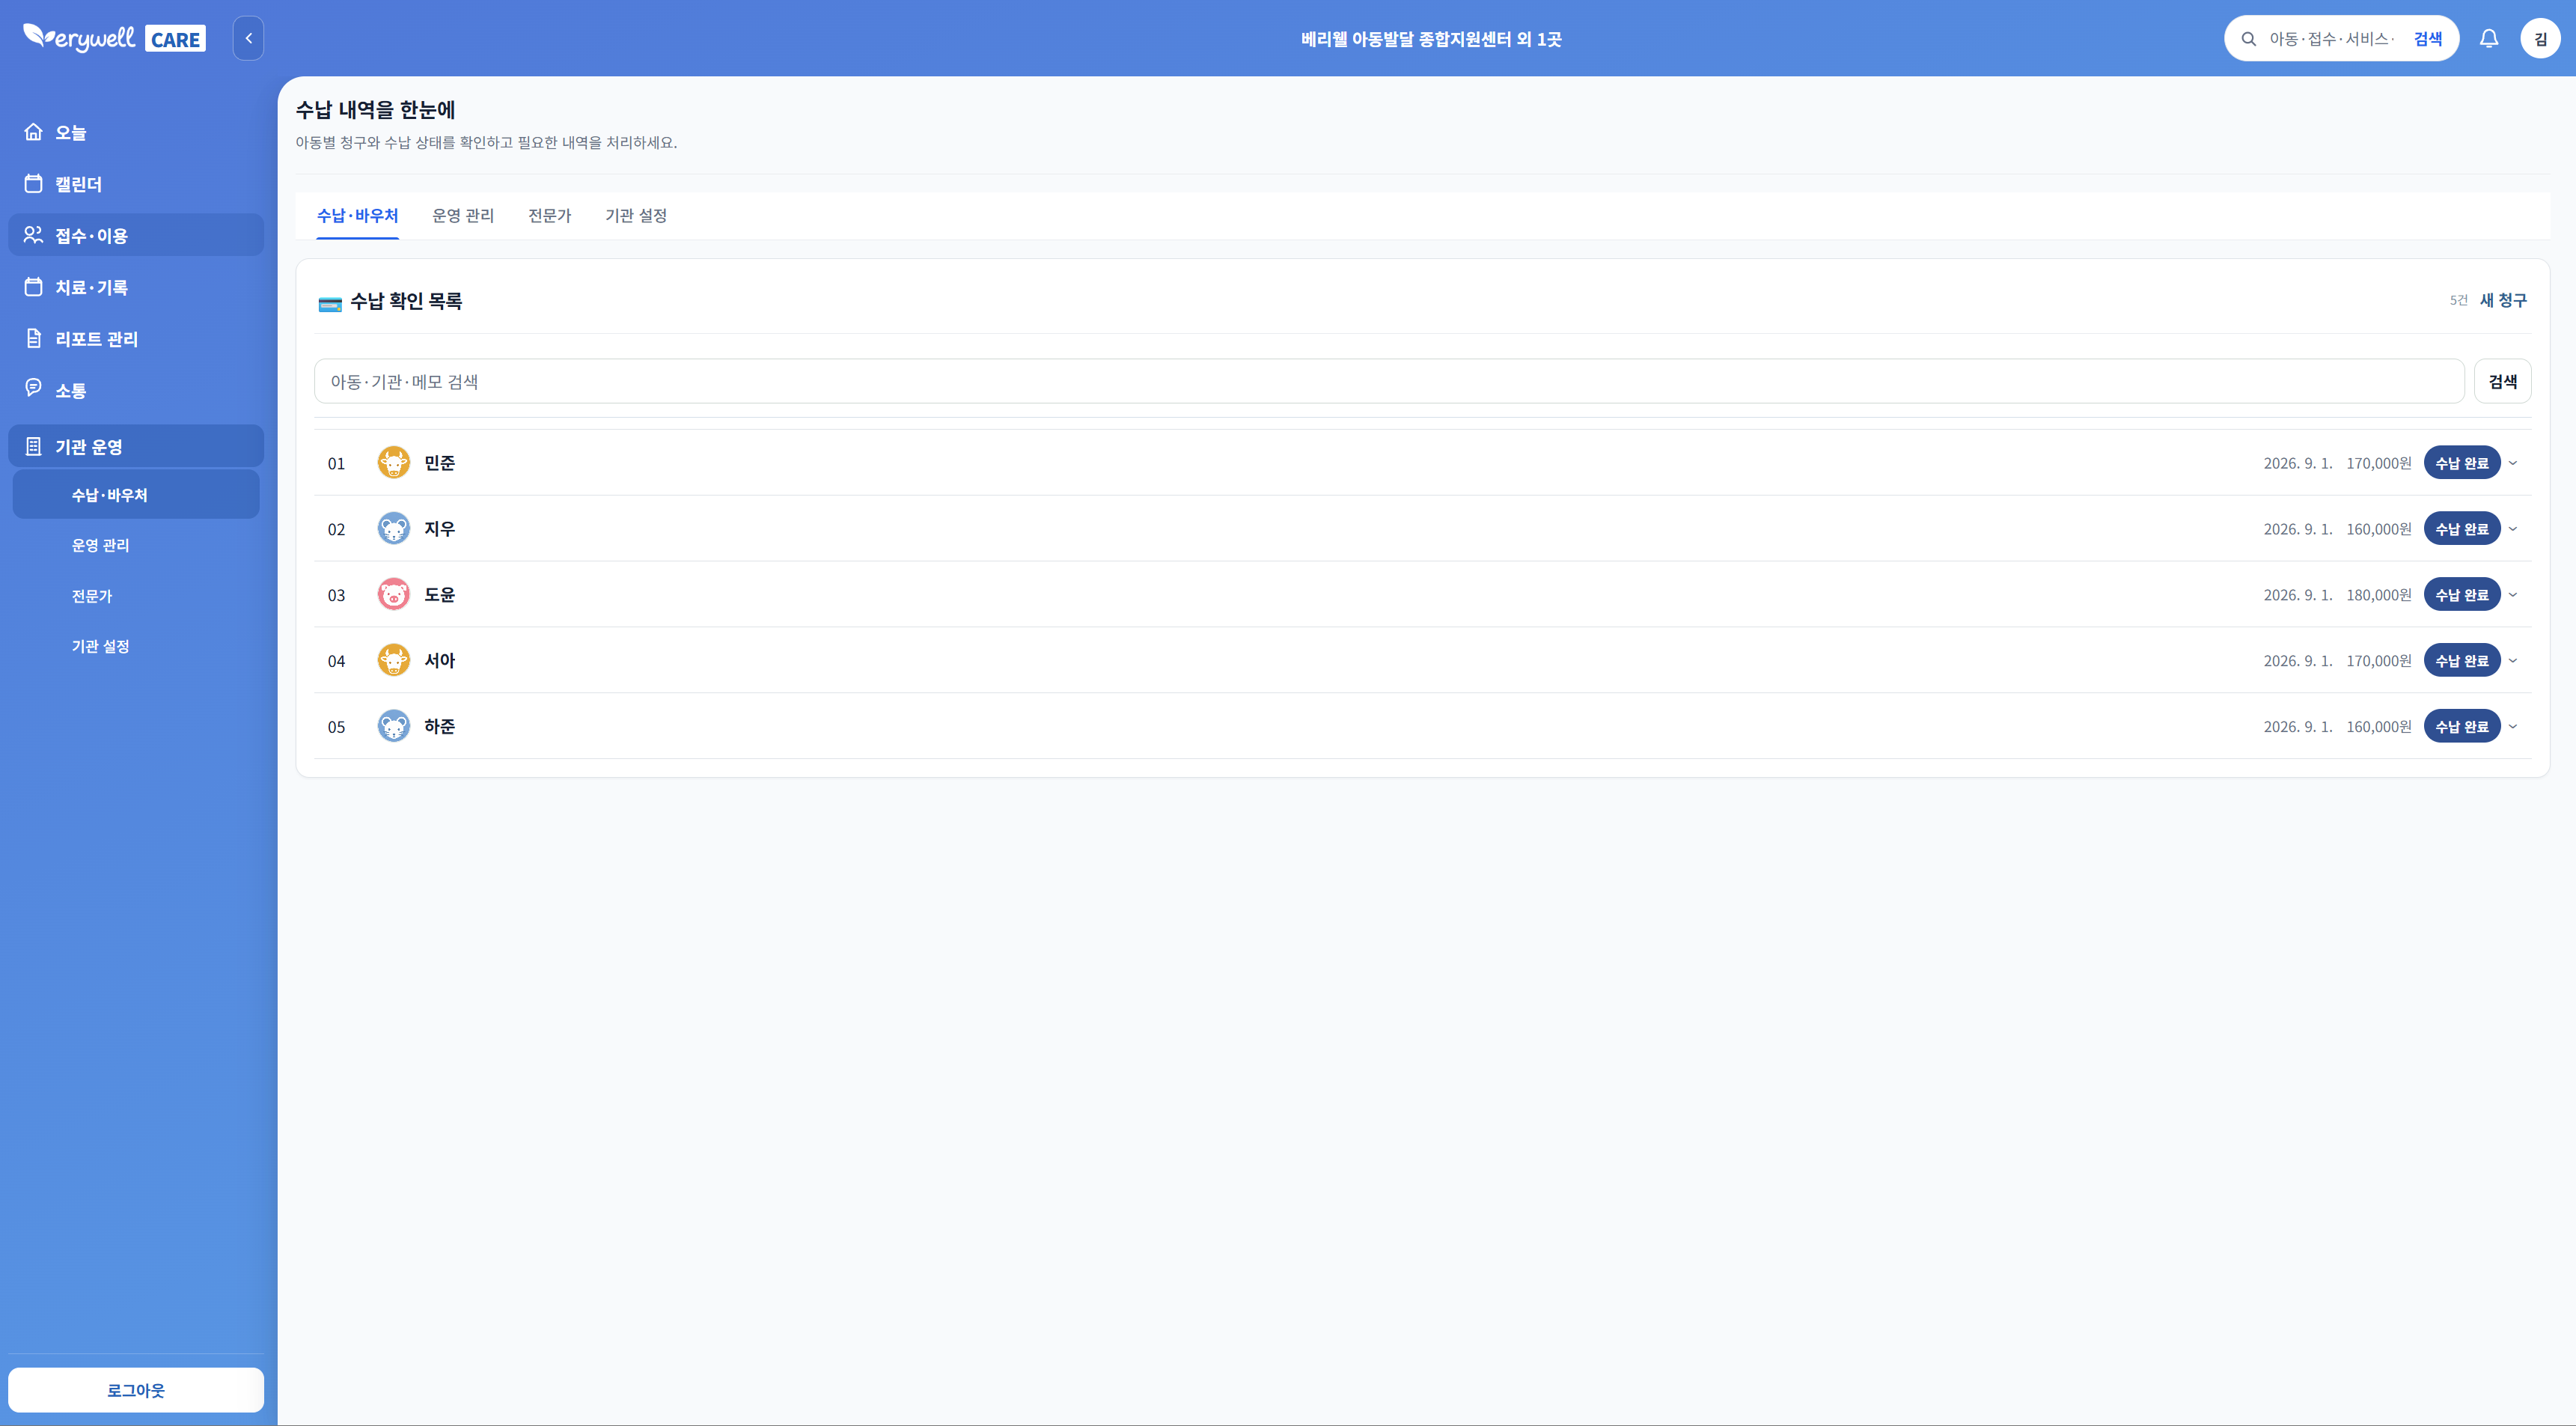
Task: Open 접수·이용 in the sidebar
Action: tap(136, 235)
